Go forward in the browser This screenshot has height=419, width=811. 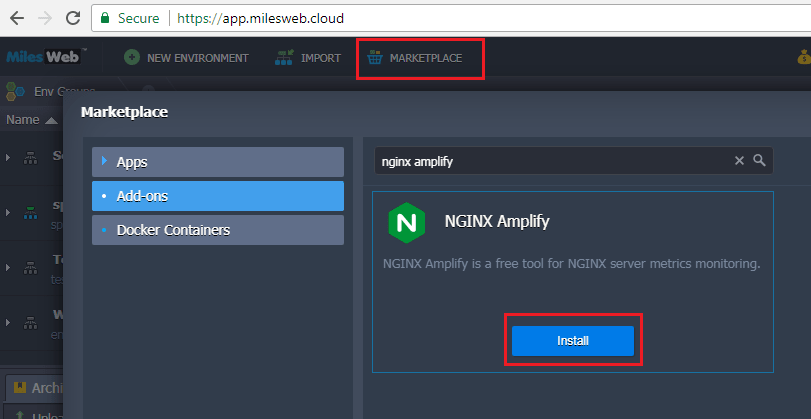click(x=45, y=18)
